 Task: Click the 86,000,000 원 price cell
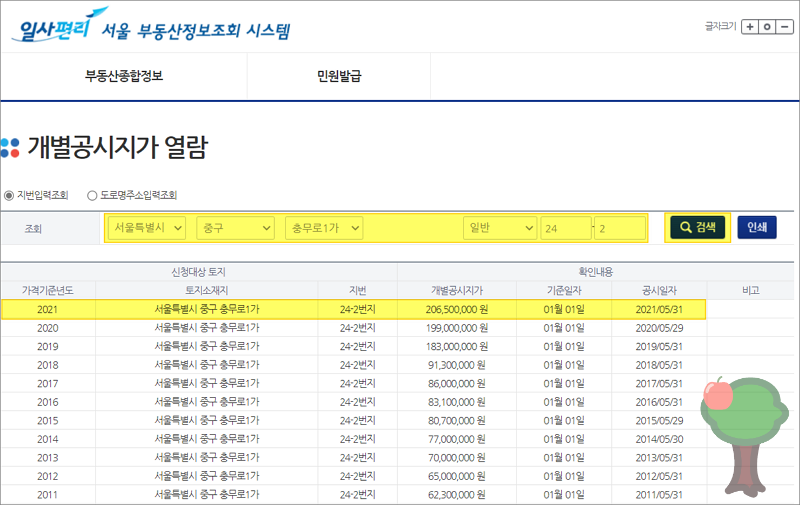point(457,384)
